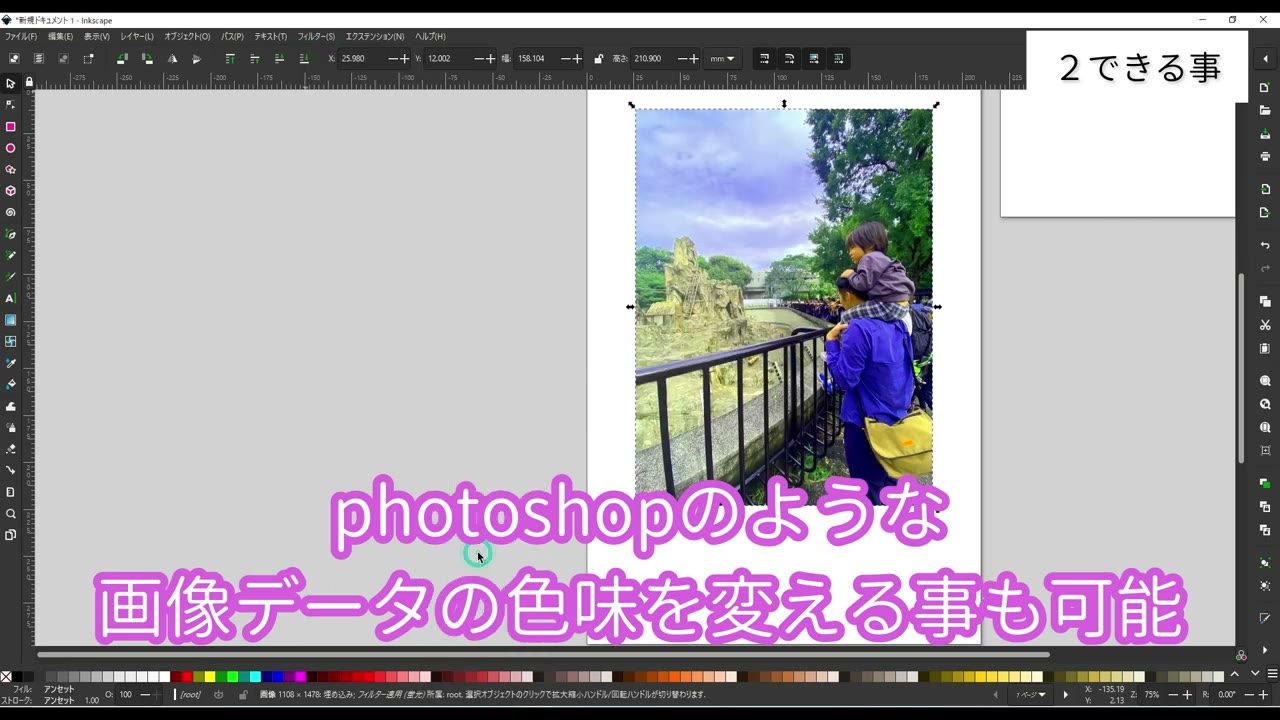This screenshot has width=1280, height=720.
Task: Select the Ellipse tool
Action: pyautogui.click(x=11, y=148)
